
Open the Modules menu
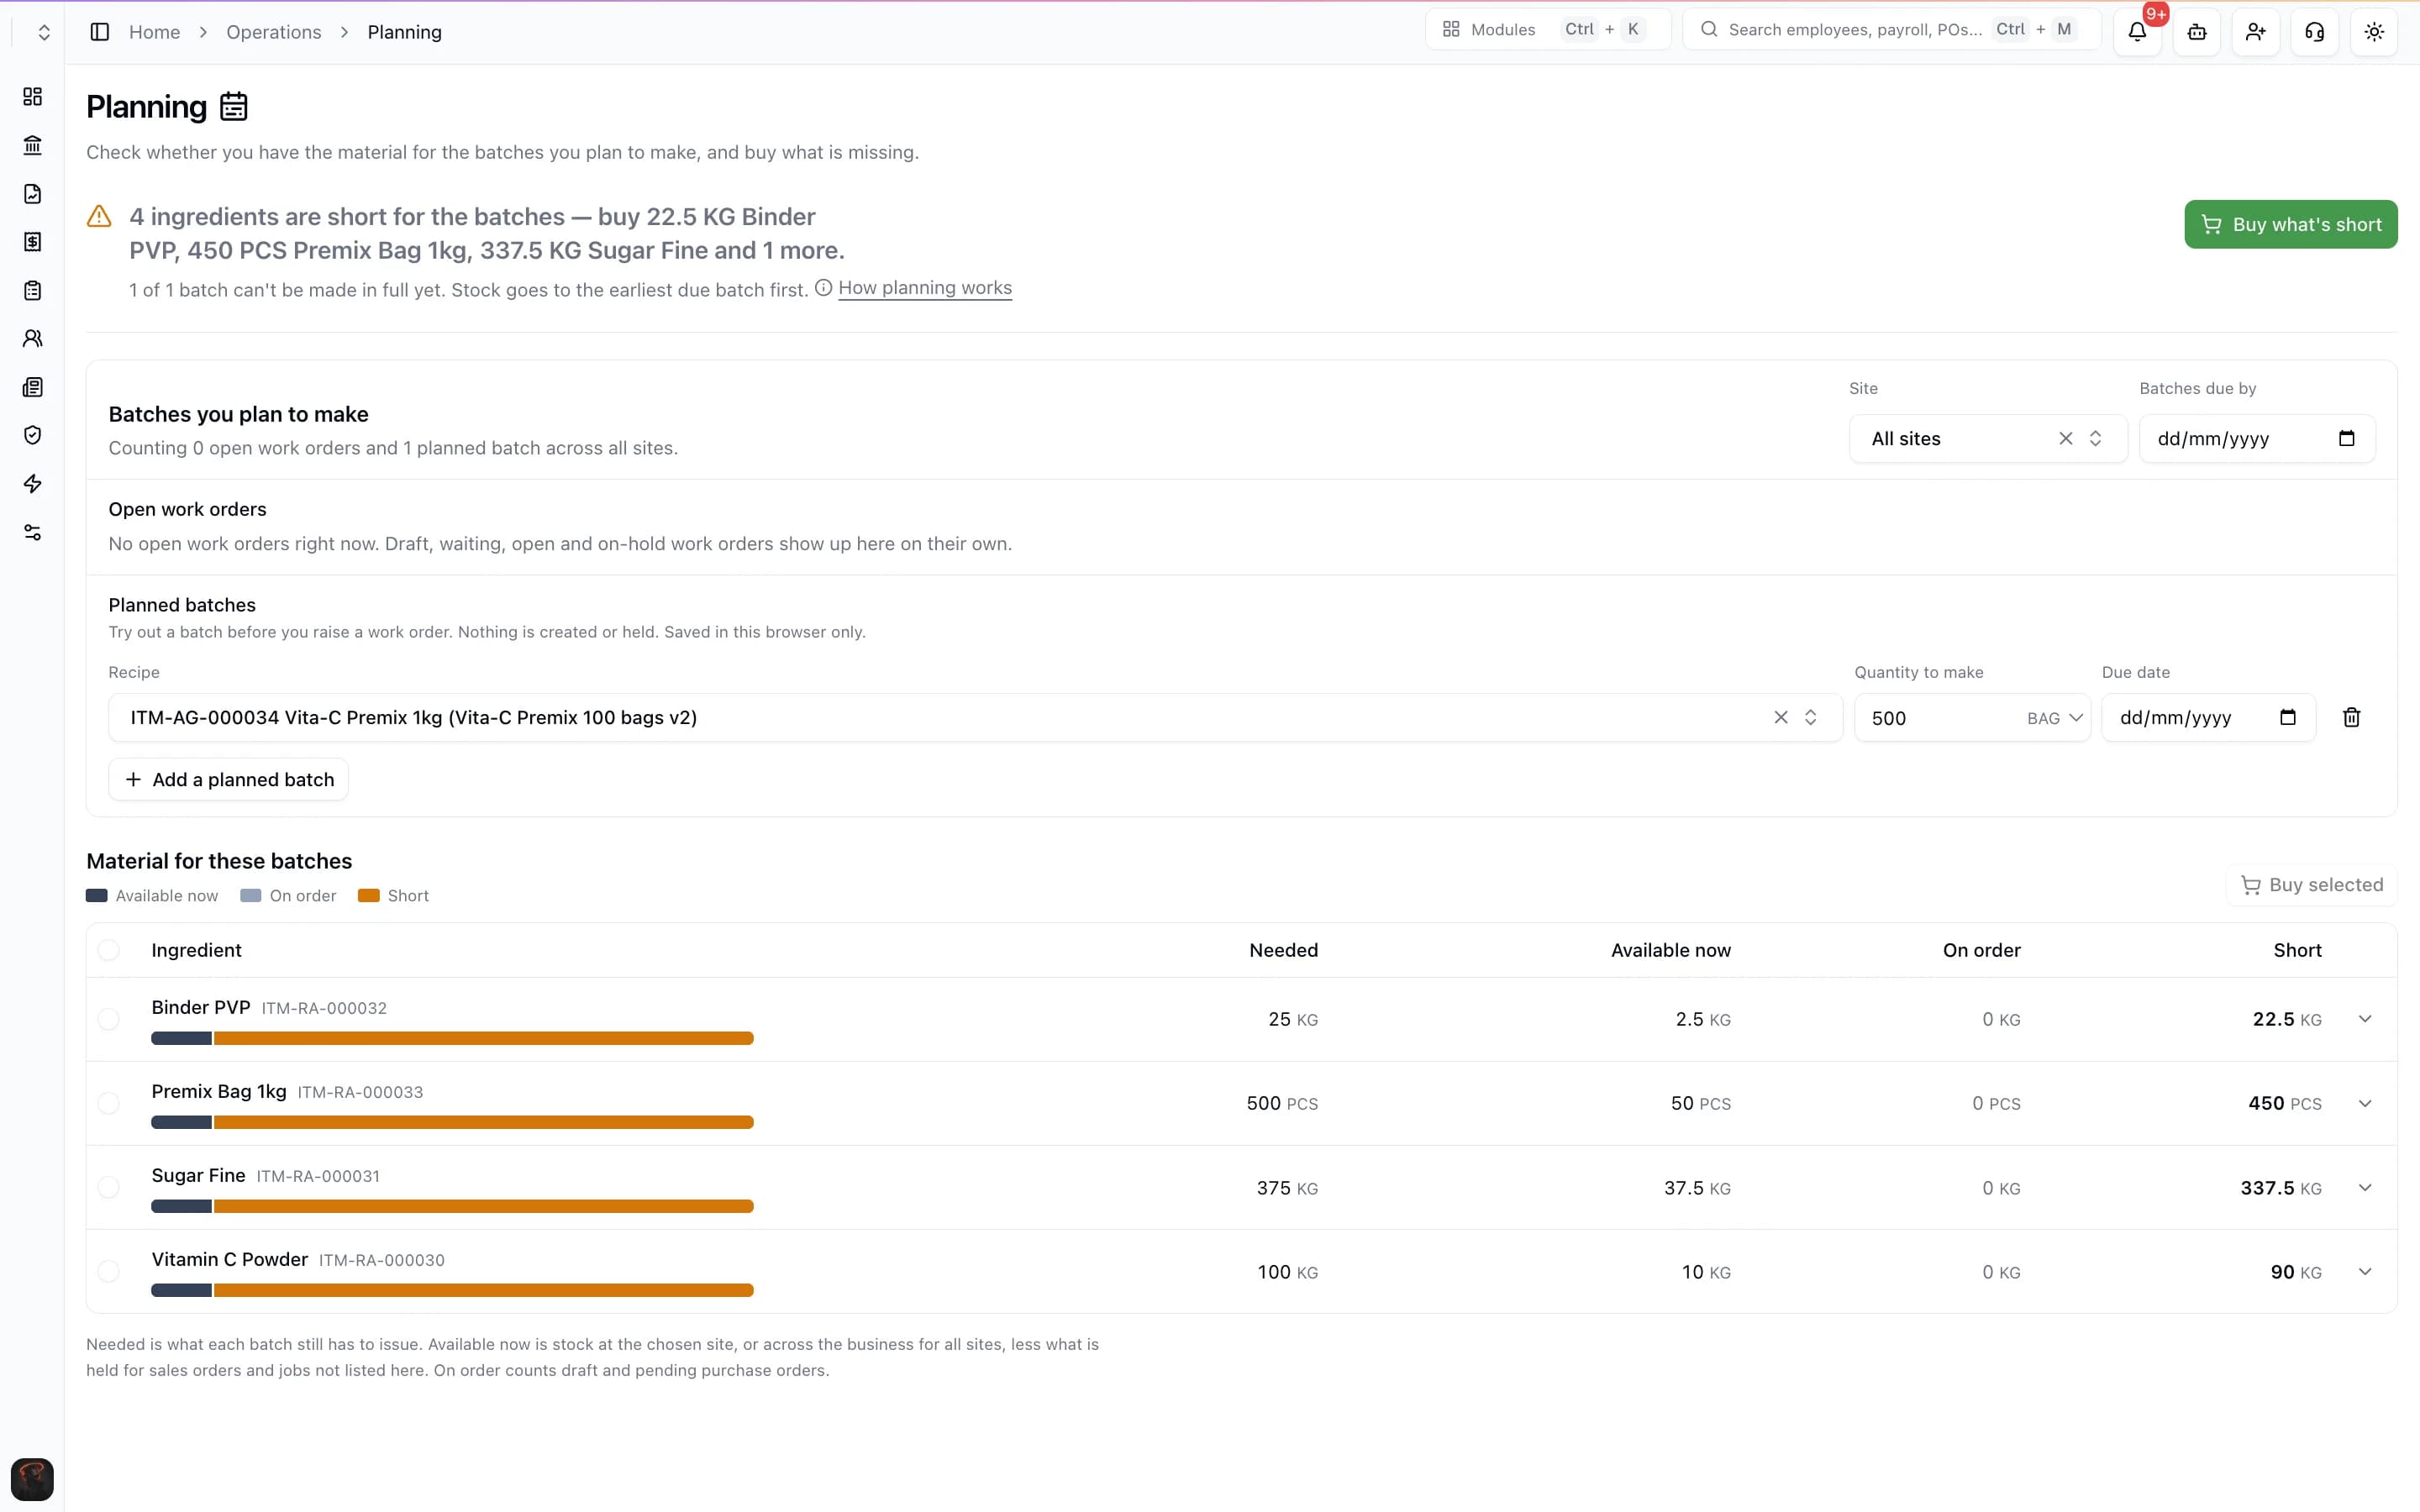click(1547, 29)
